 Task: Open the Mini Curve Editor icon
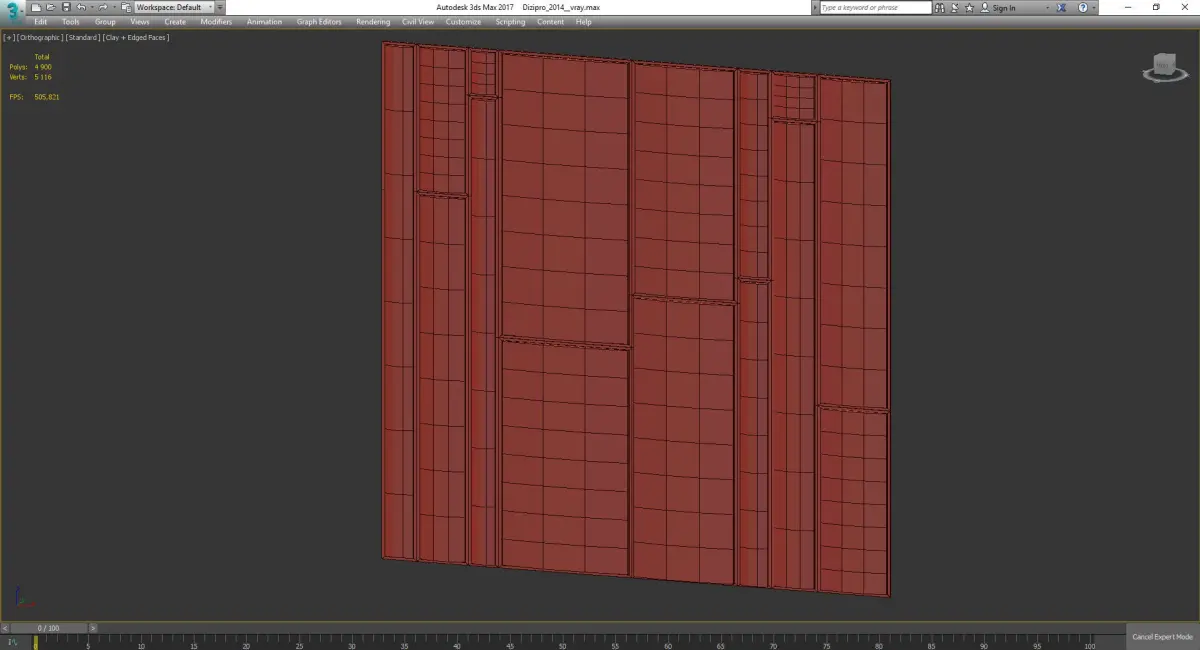tap(13, 641)
